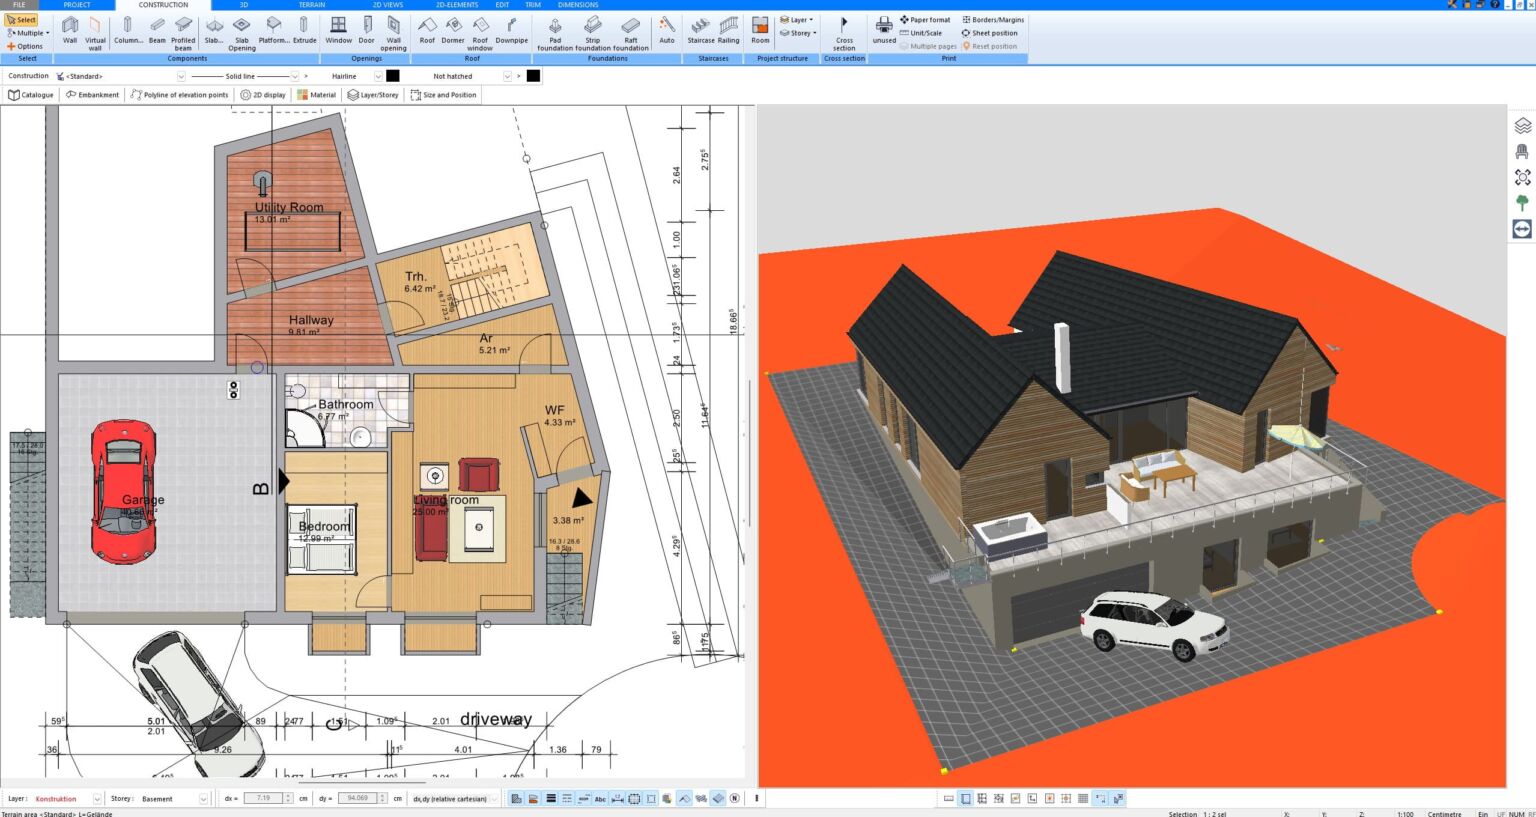
Task: Click the black line color swatch
Action: tap(393, 76)
